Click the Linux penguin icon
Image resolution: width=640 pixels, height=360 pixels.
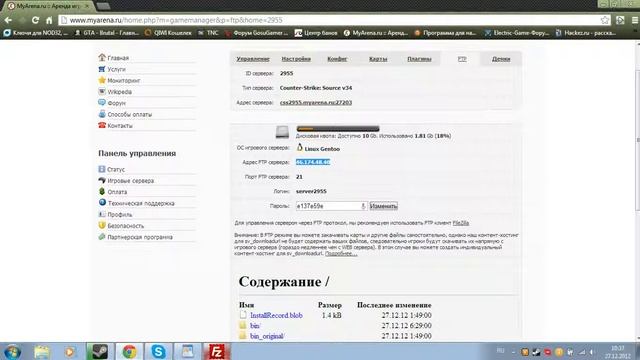click(300, 148)
